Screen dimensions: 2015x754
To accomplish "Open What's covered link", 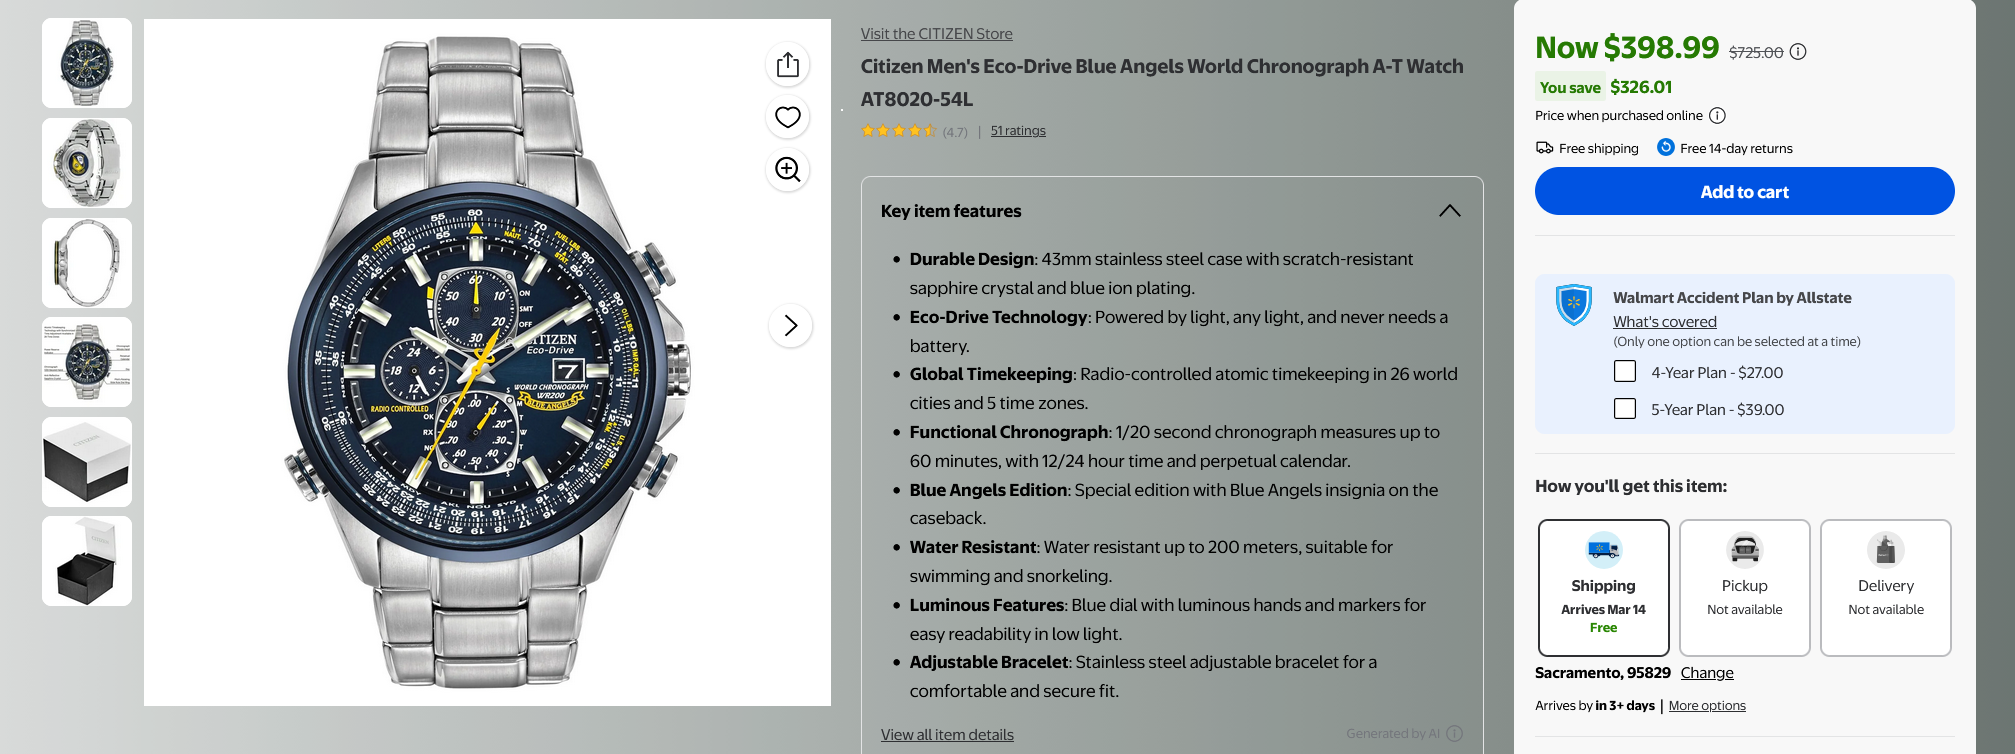I will pyautogui.click(x=1664, y=322).
